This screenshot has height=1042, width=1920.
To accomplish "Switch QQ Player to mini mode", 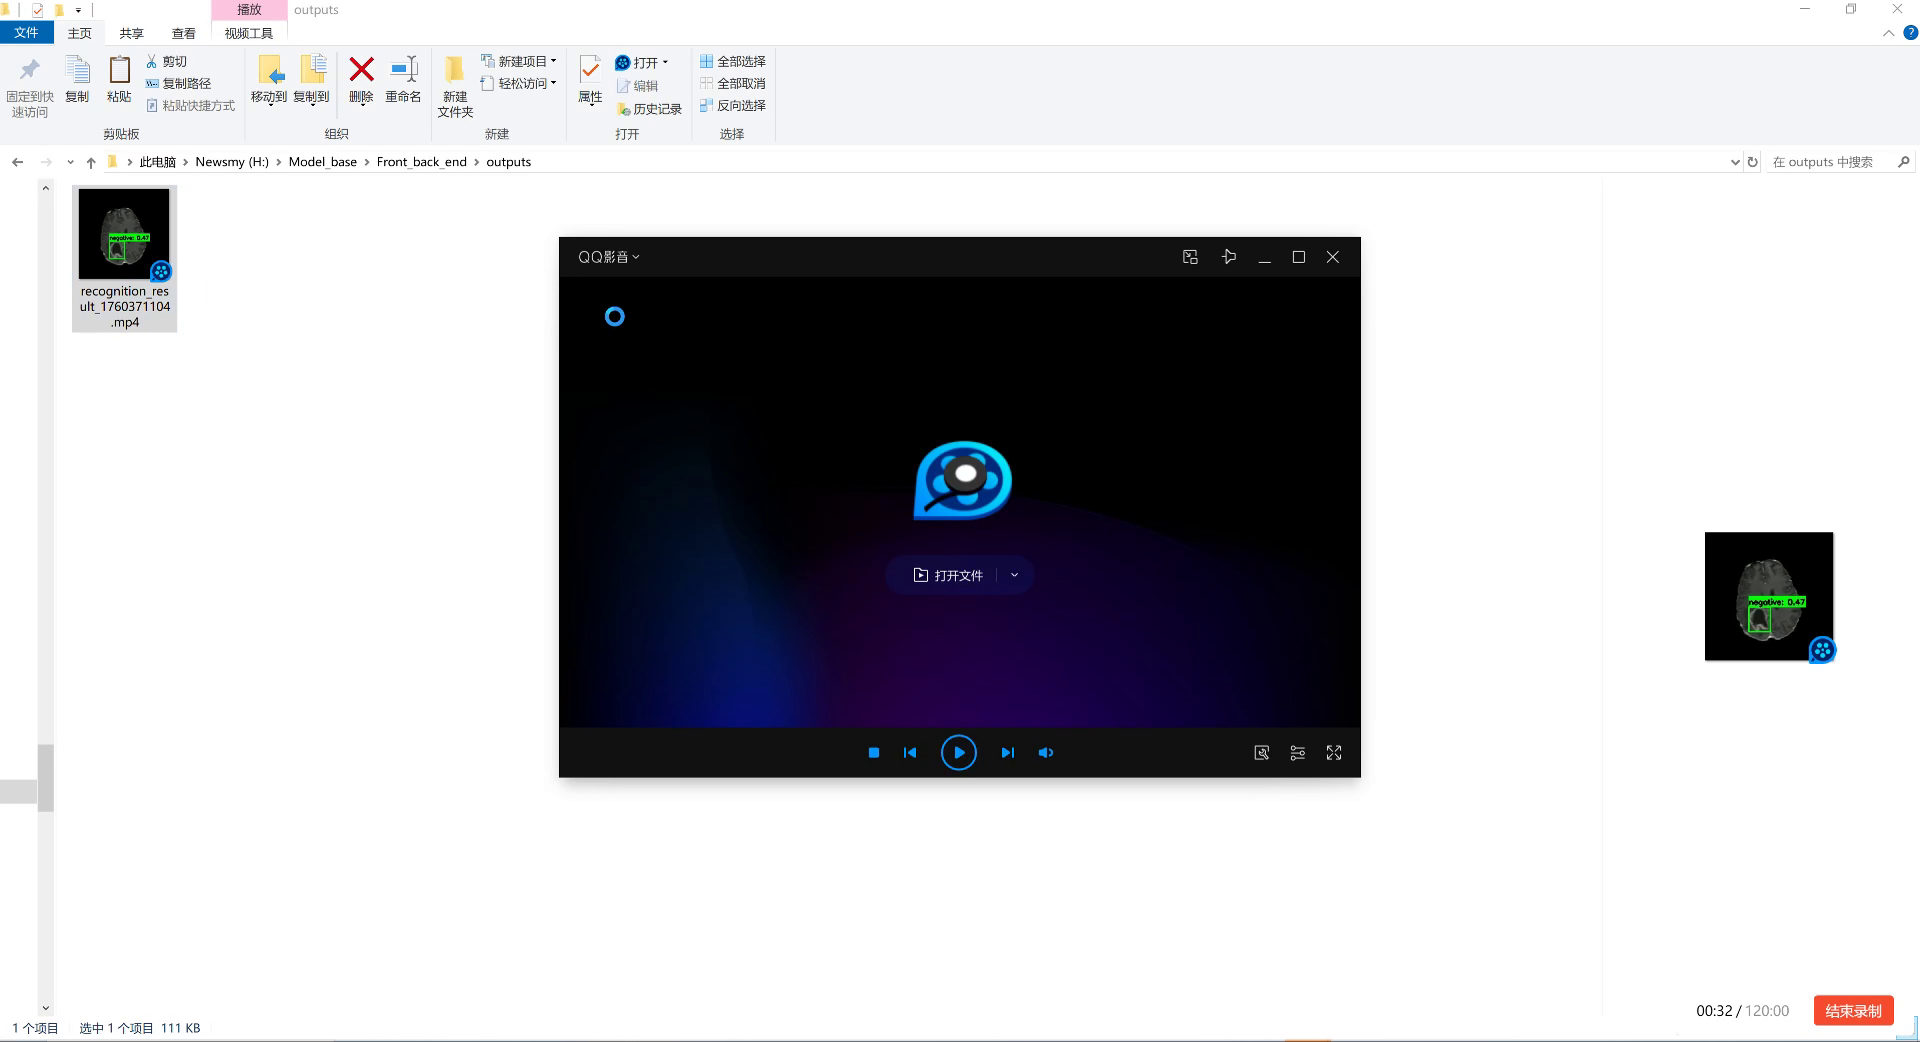I will (x=1190, y=257).
